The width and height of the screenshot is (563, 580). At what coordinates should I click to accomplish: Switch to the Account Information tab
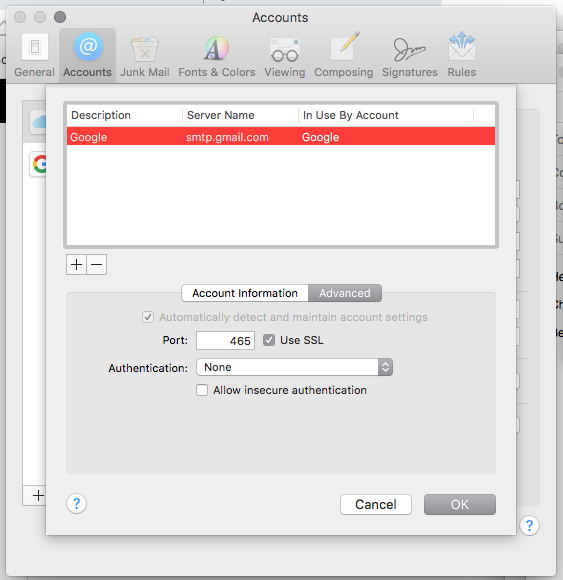click(x=245, y=293)
